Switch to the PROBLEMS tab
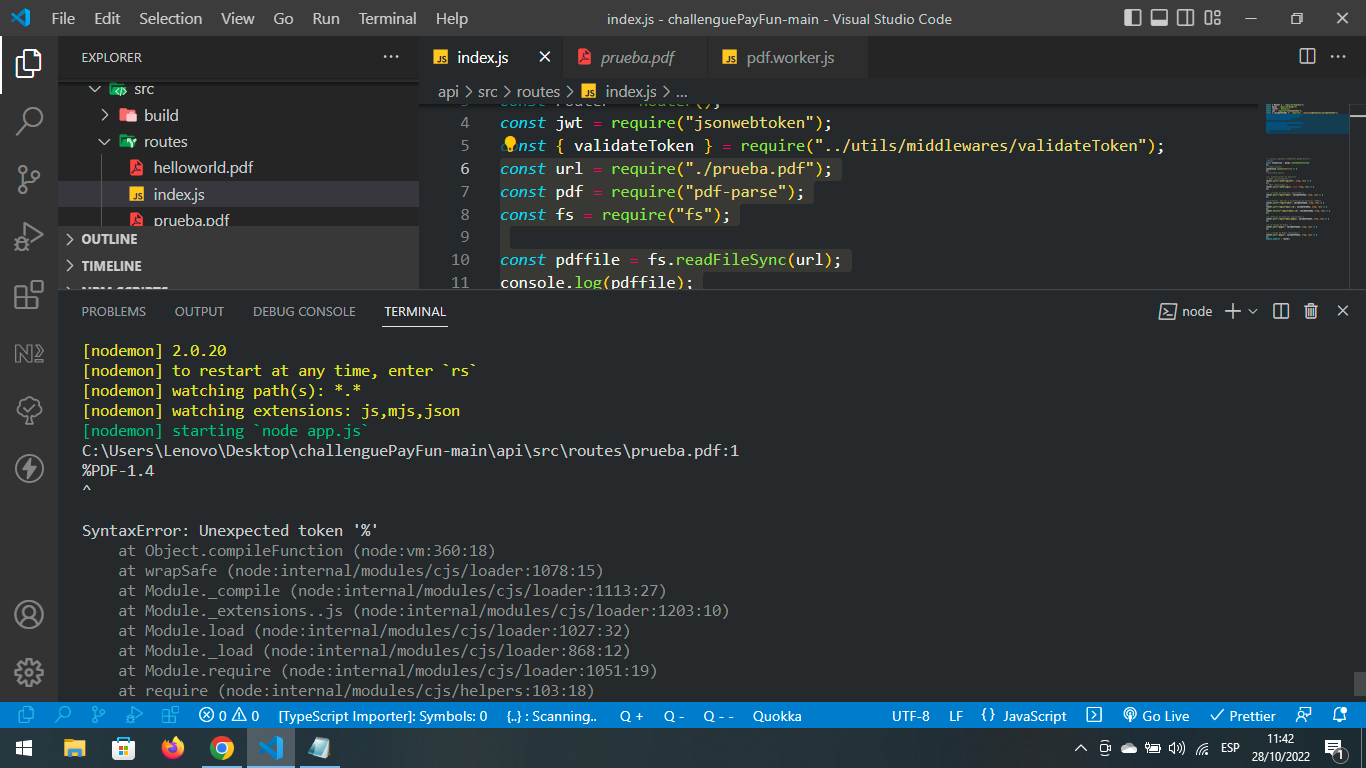Image resolution: width=1366 pixels, height=768 pixels. pos(114,312)
